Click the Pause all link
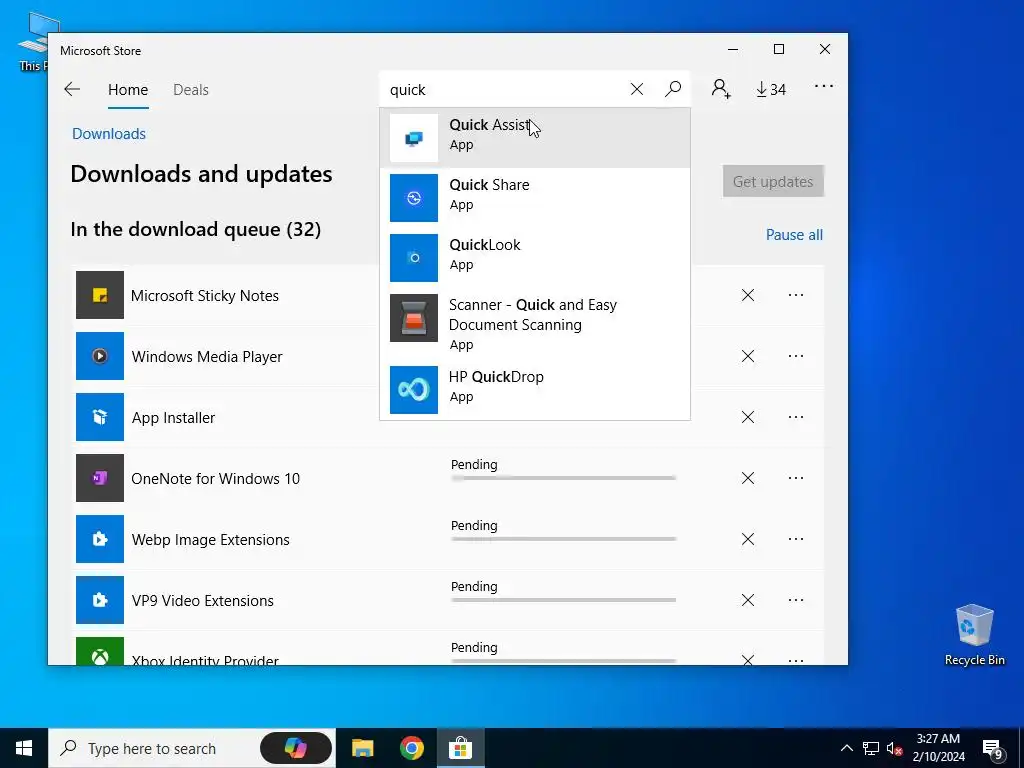1024x768 pixels. pyautogui.click(x=794, y=234)
